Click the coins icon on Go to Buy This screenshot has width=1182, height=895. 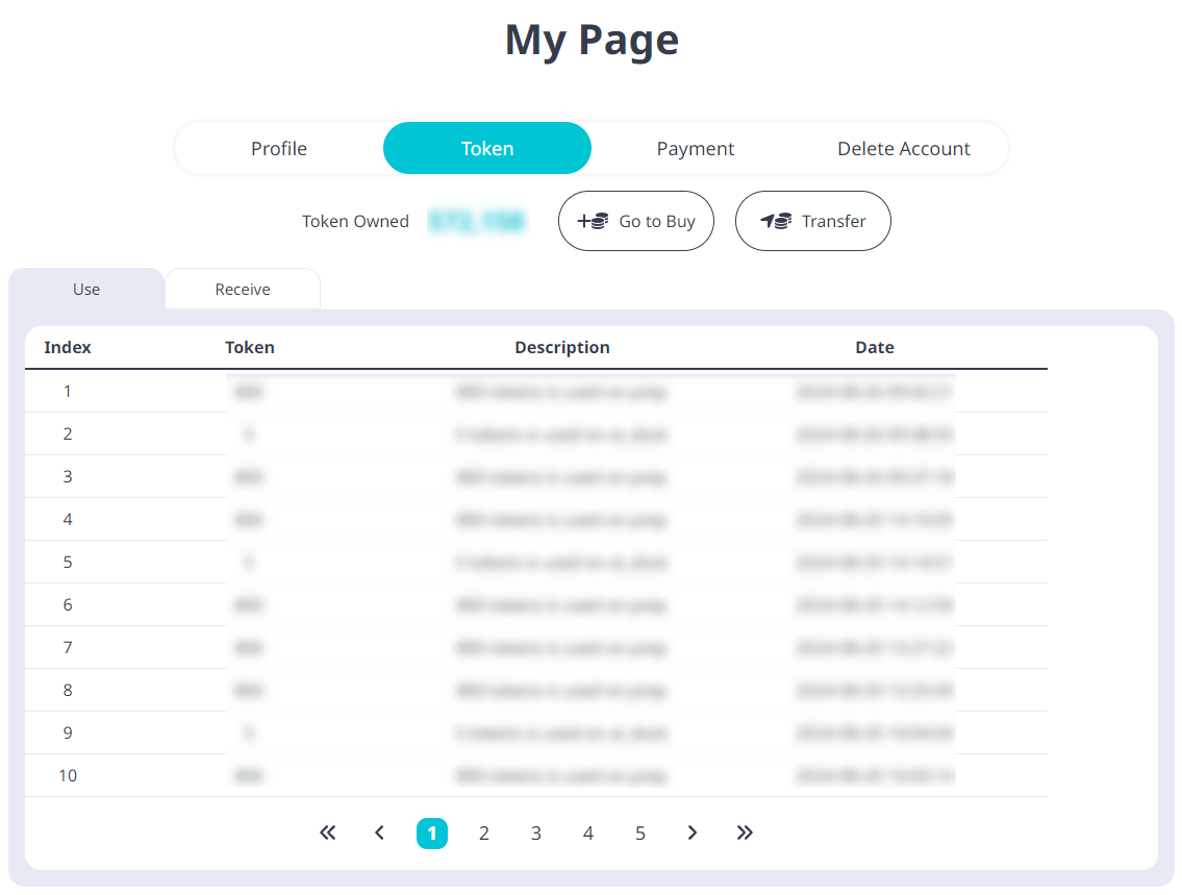coord(593,221)
